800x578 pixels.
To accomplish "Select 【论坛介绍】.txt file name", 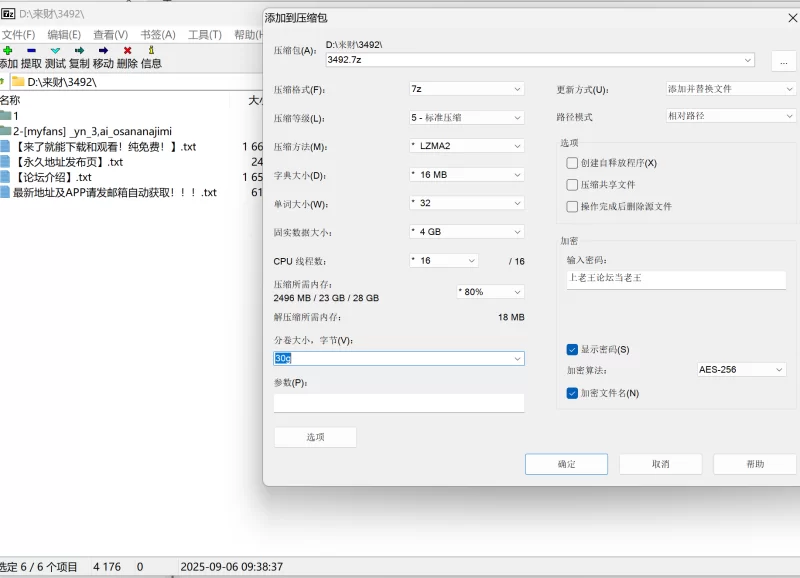I will click(x=53, y=177).
